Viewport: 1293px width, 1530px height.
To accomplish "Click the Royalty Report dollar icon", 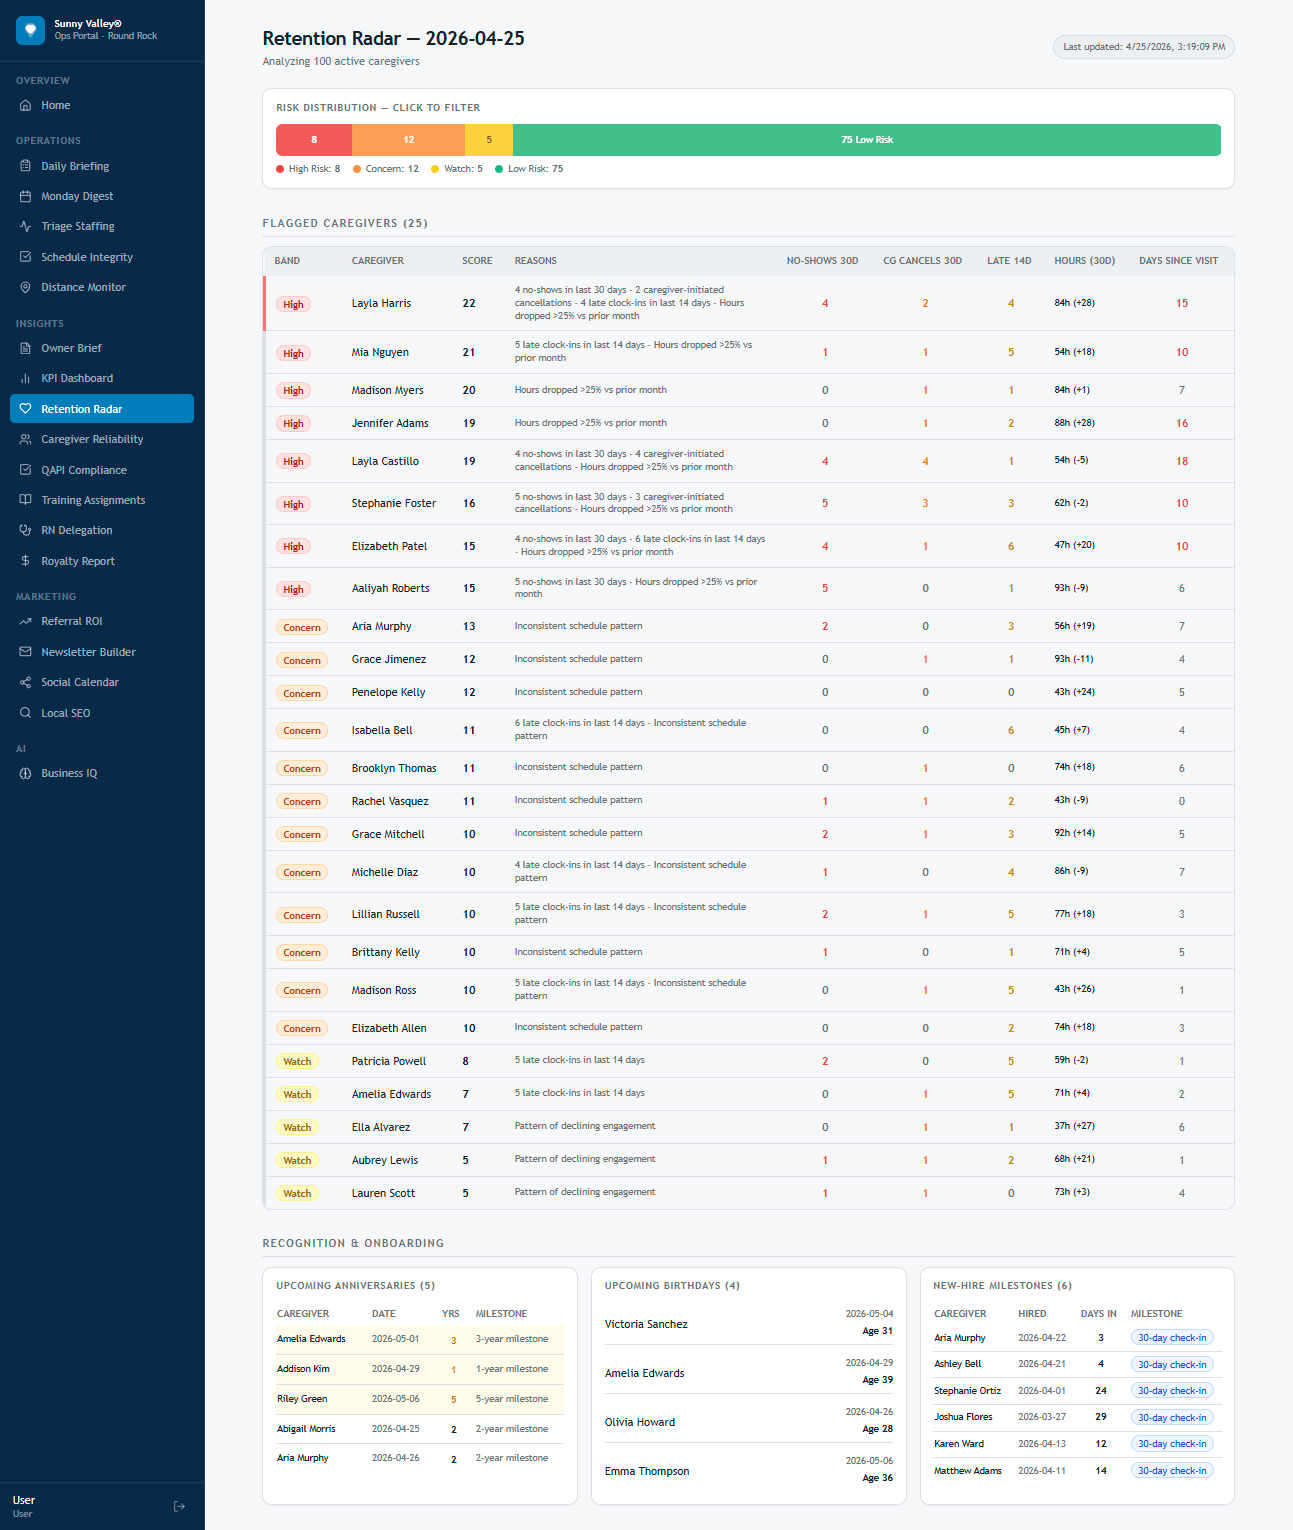I will click(26, 561).
